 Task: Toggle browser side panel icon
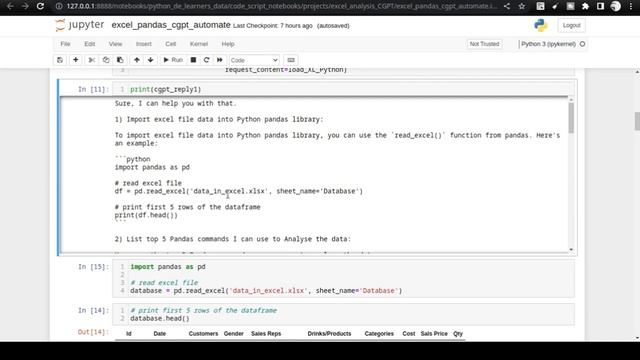tap(600, 6)
